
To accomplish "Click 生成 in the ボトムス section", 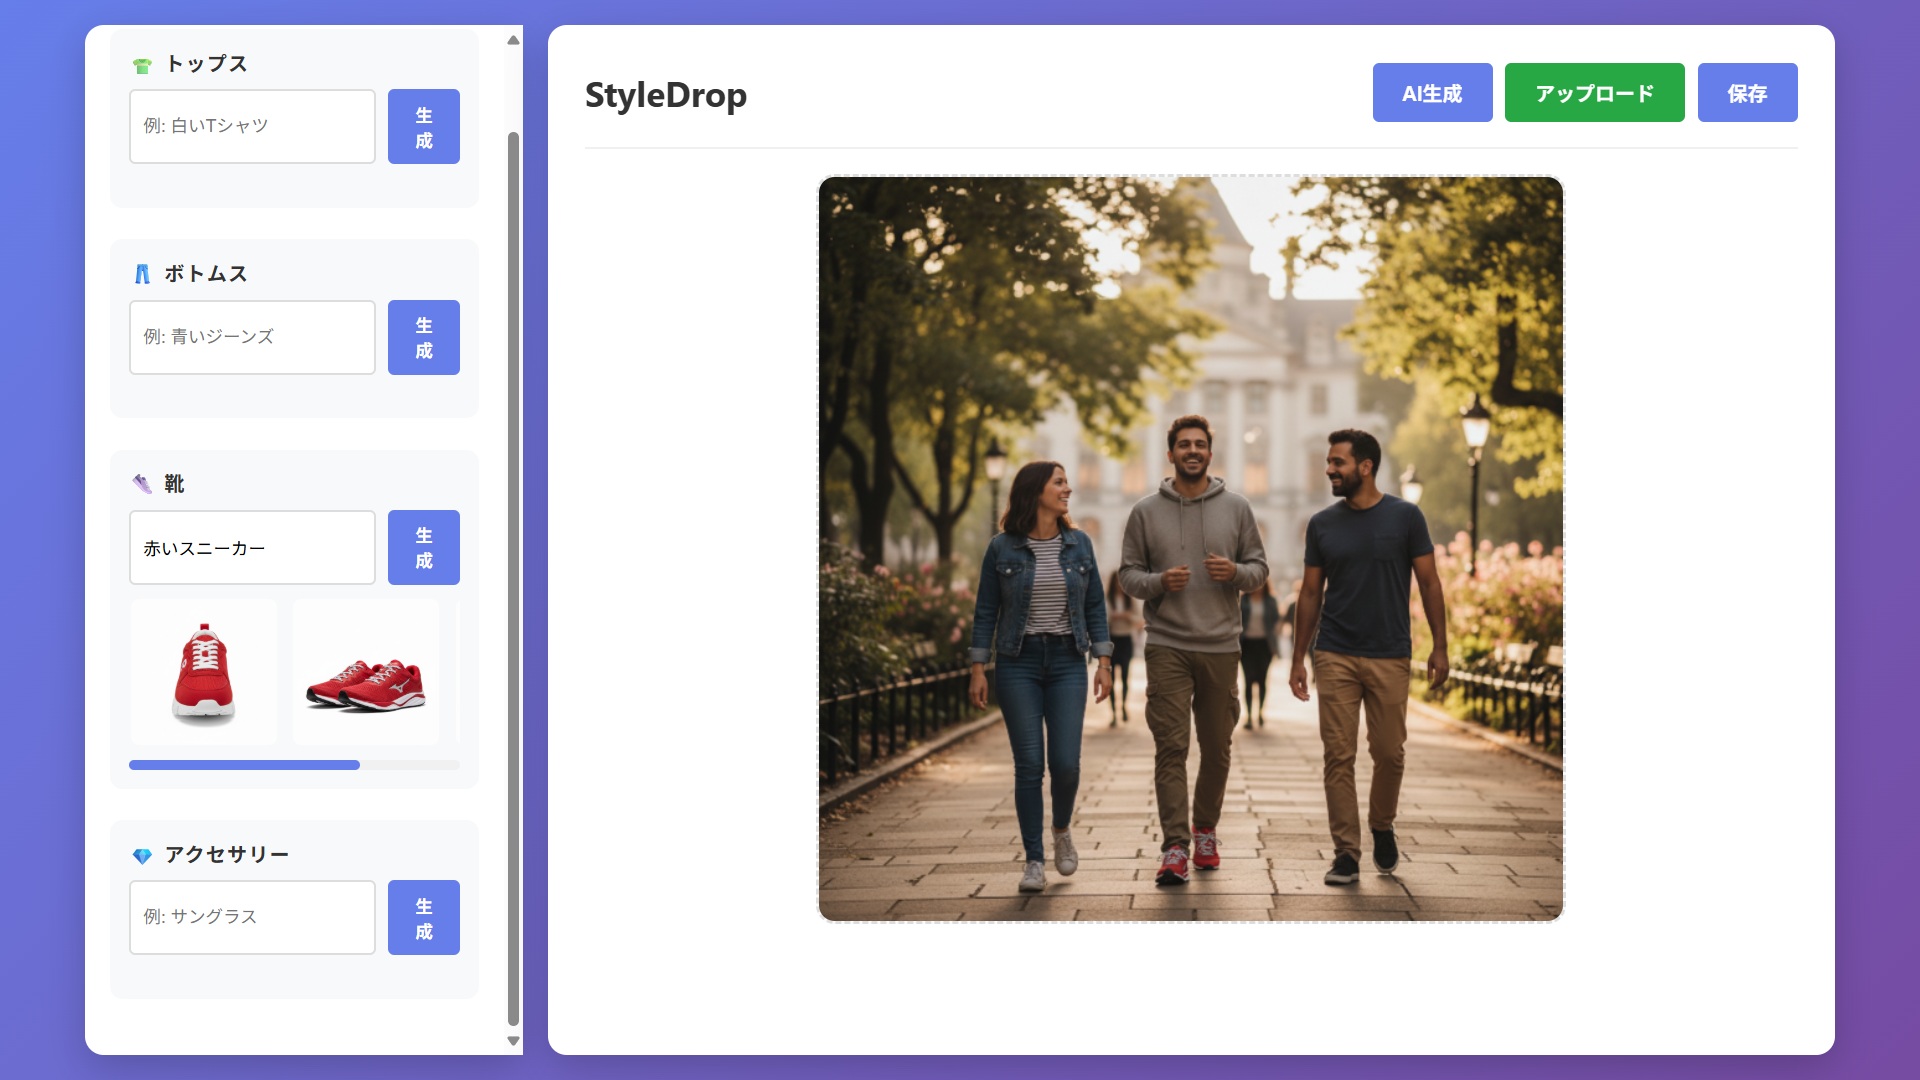I will [423, 337].
